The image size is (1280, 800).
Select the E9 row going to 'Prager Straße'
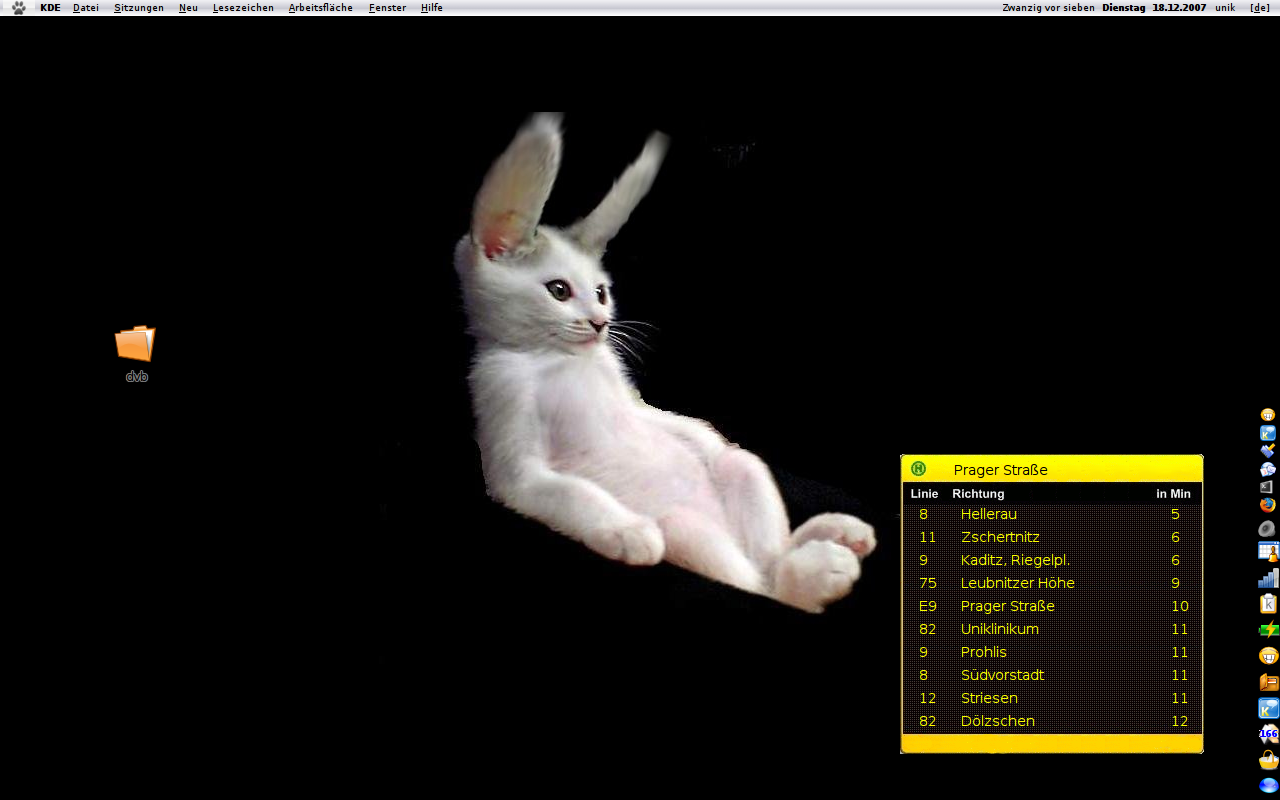[x=1052, y=606]
